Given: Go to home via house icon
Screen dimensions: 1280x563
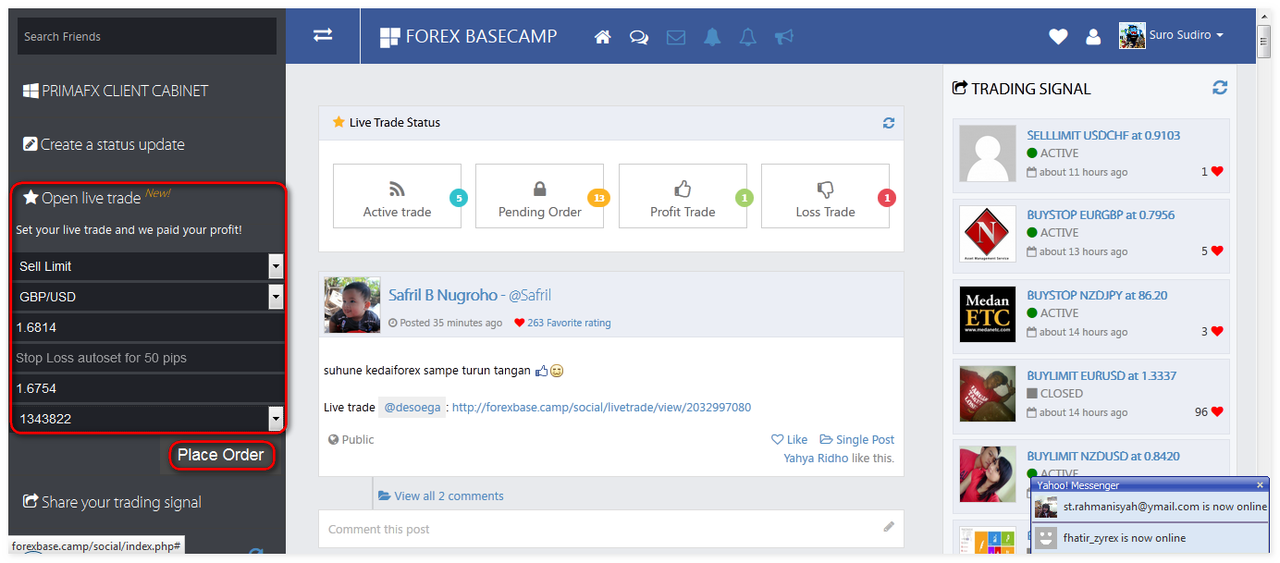Looking at the screenshot, I should click(602, 37).
